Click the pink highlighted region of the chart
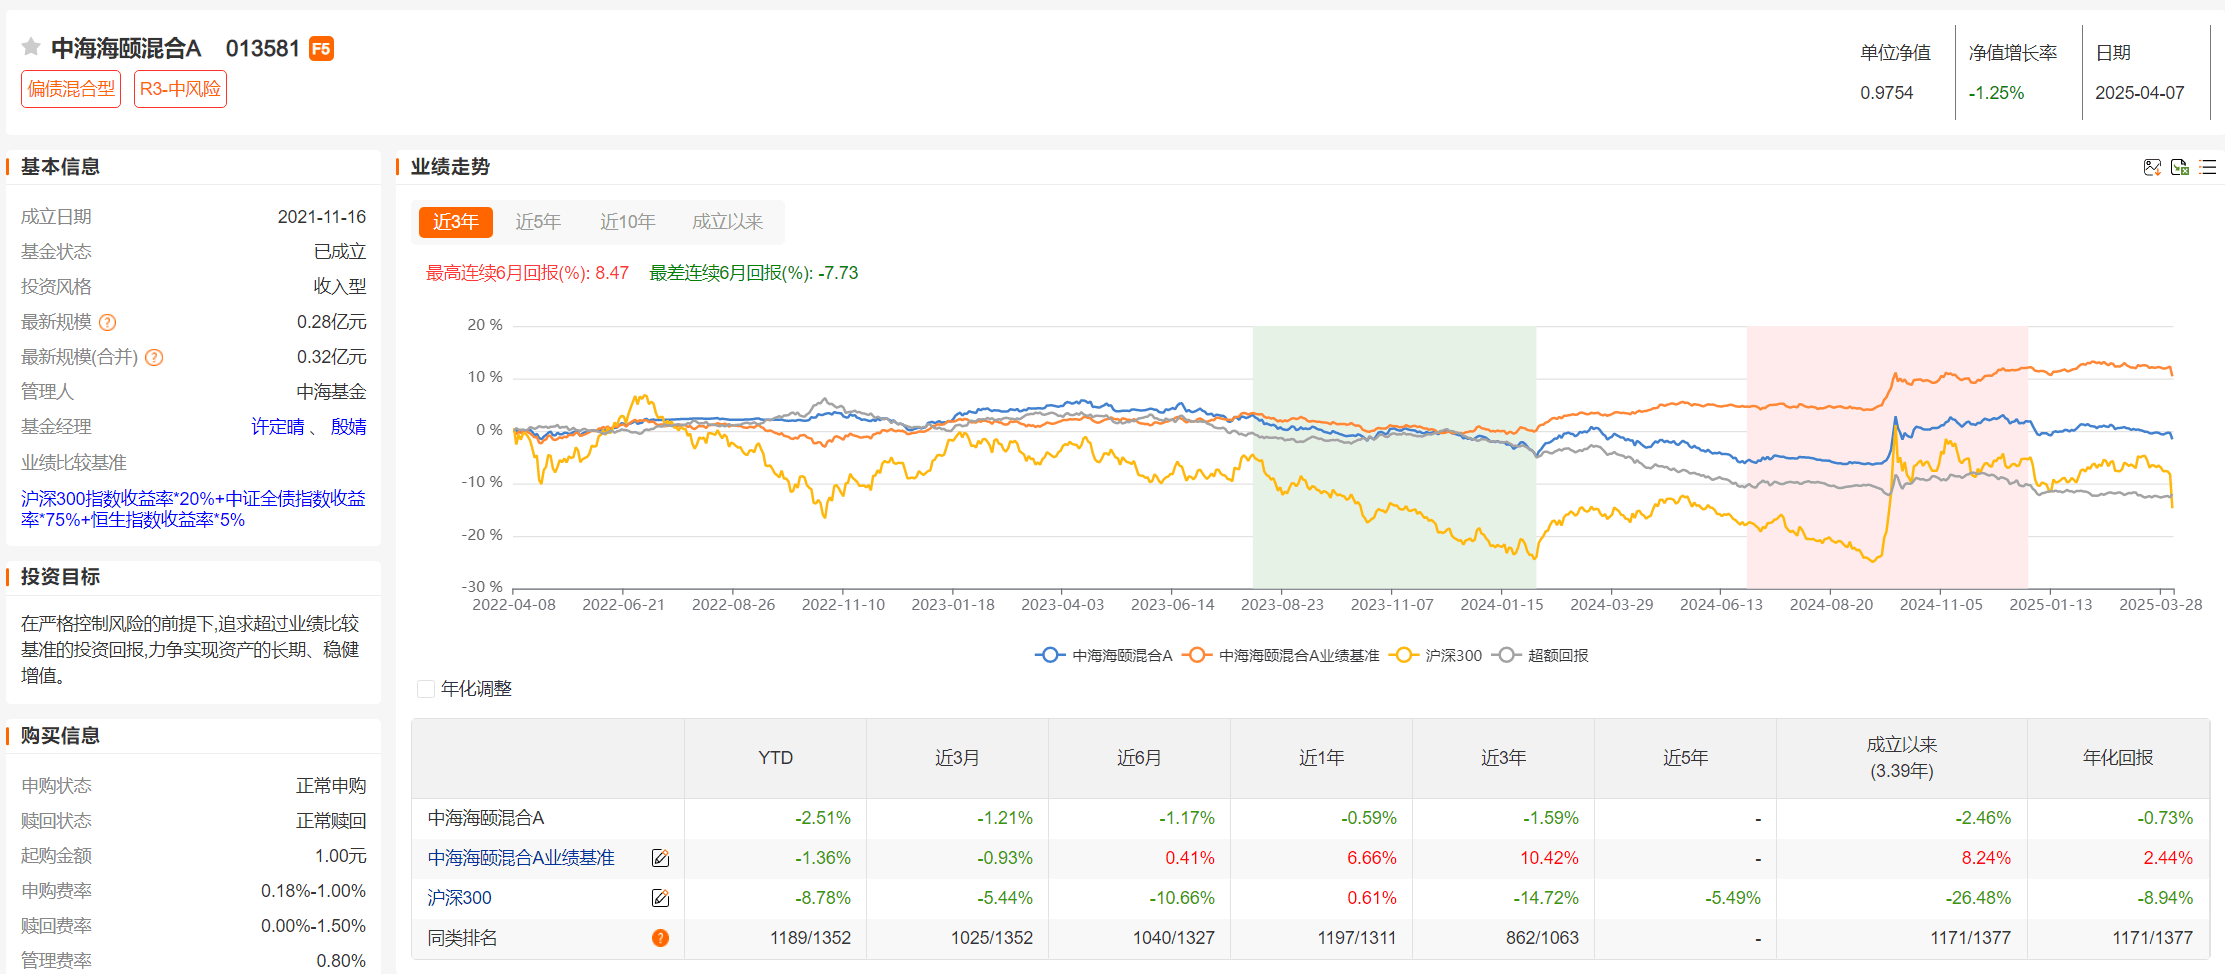This screenshot has width=2225, height=974. [1887, 457]
